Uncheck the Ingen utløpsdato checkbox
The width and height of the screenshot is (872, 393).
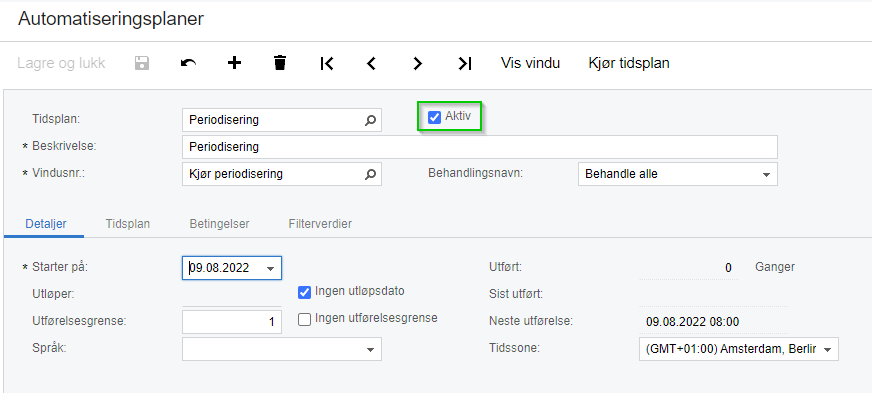[304, 292]
